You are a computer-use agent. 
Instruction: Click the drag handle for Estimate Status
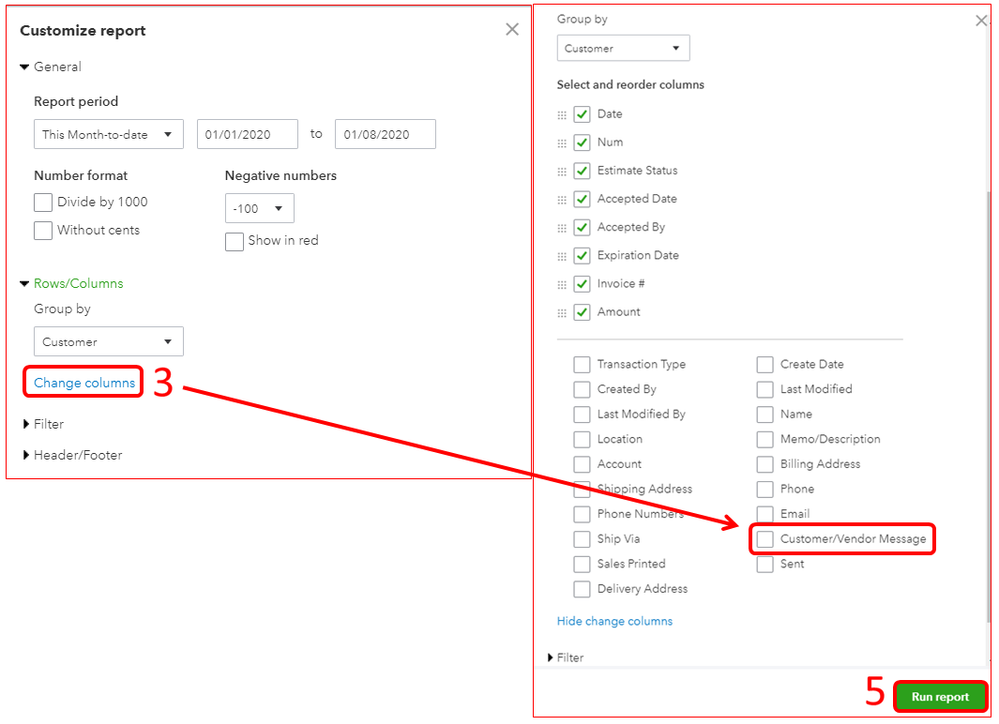562,170
